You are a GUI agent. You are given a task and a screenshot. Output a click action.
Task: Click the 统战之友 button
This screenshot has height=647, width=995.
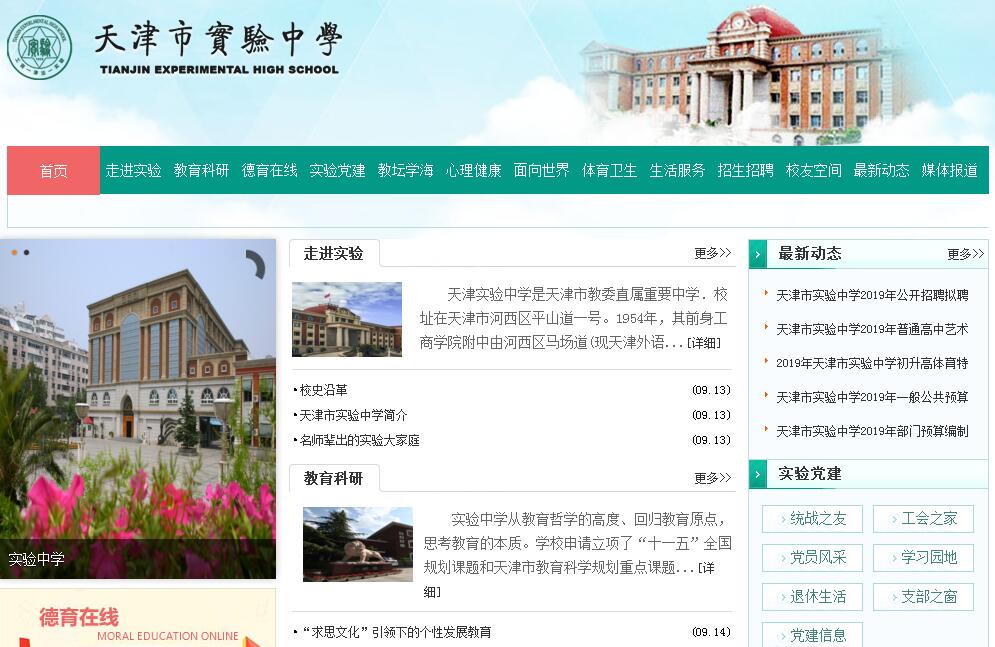[x=812, y=519]
